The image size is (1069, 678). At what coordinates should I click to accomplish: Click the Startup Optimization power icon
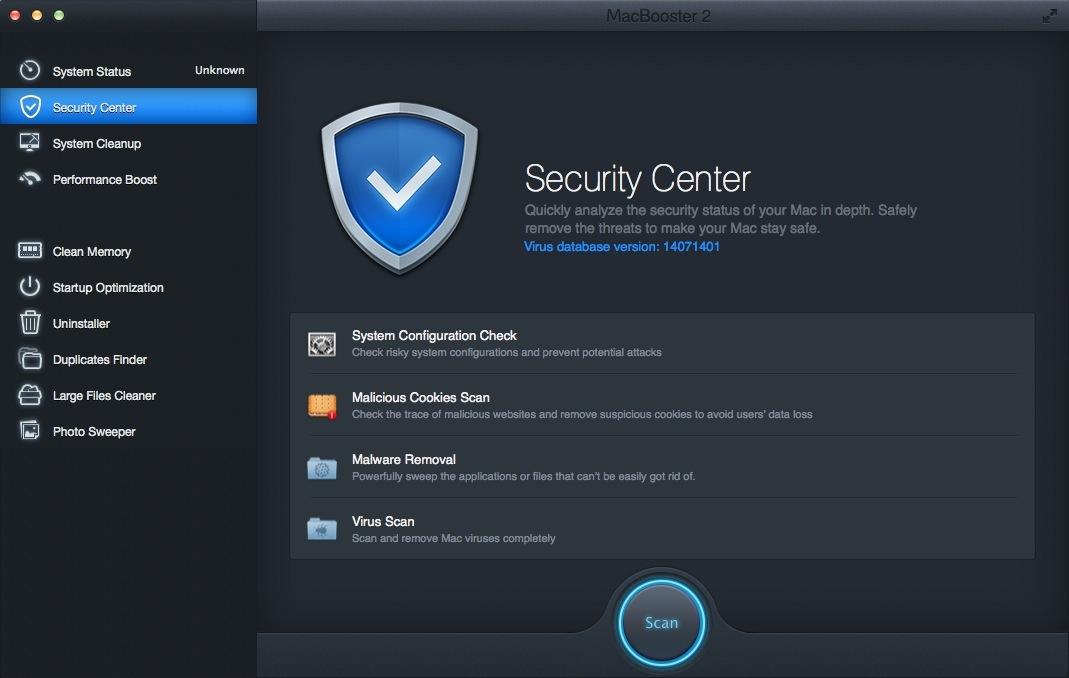pyautogui.click(x=30, y=287)
